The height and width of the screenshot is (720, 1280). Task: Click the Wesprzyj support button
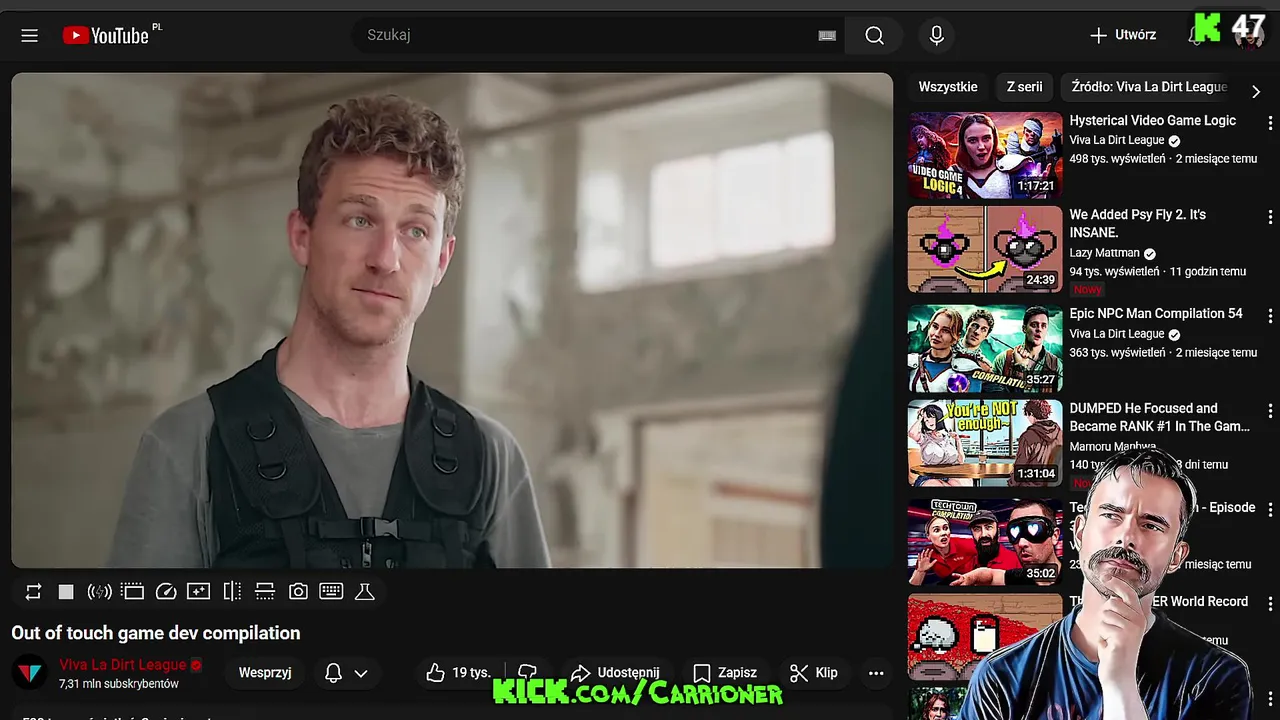(x=265, y=673)
